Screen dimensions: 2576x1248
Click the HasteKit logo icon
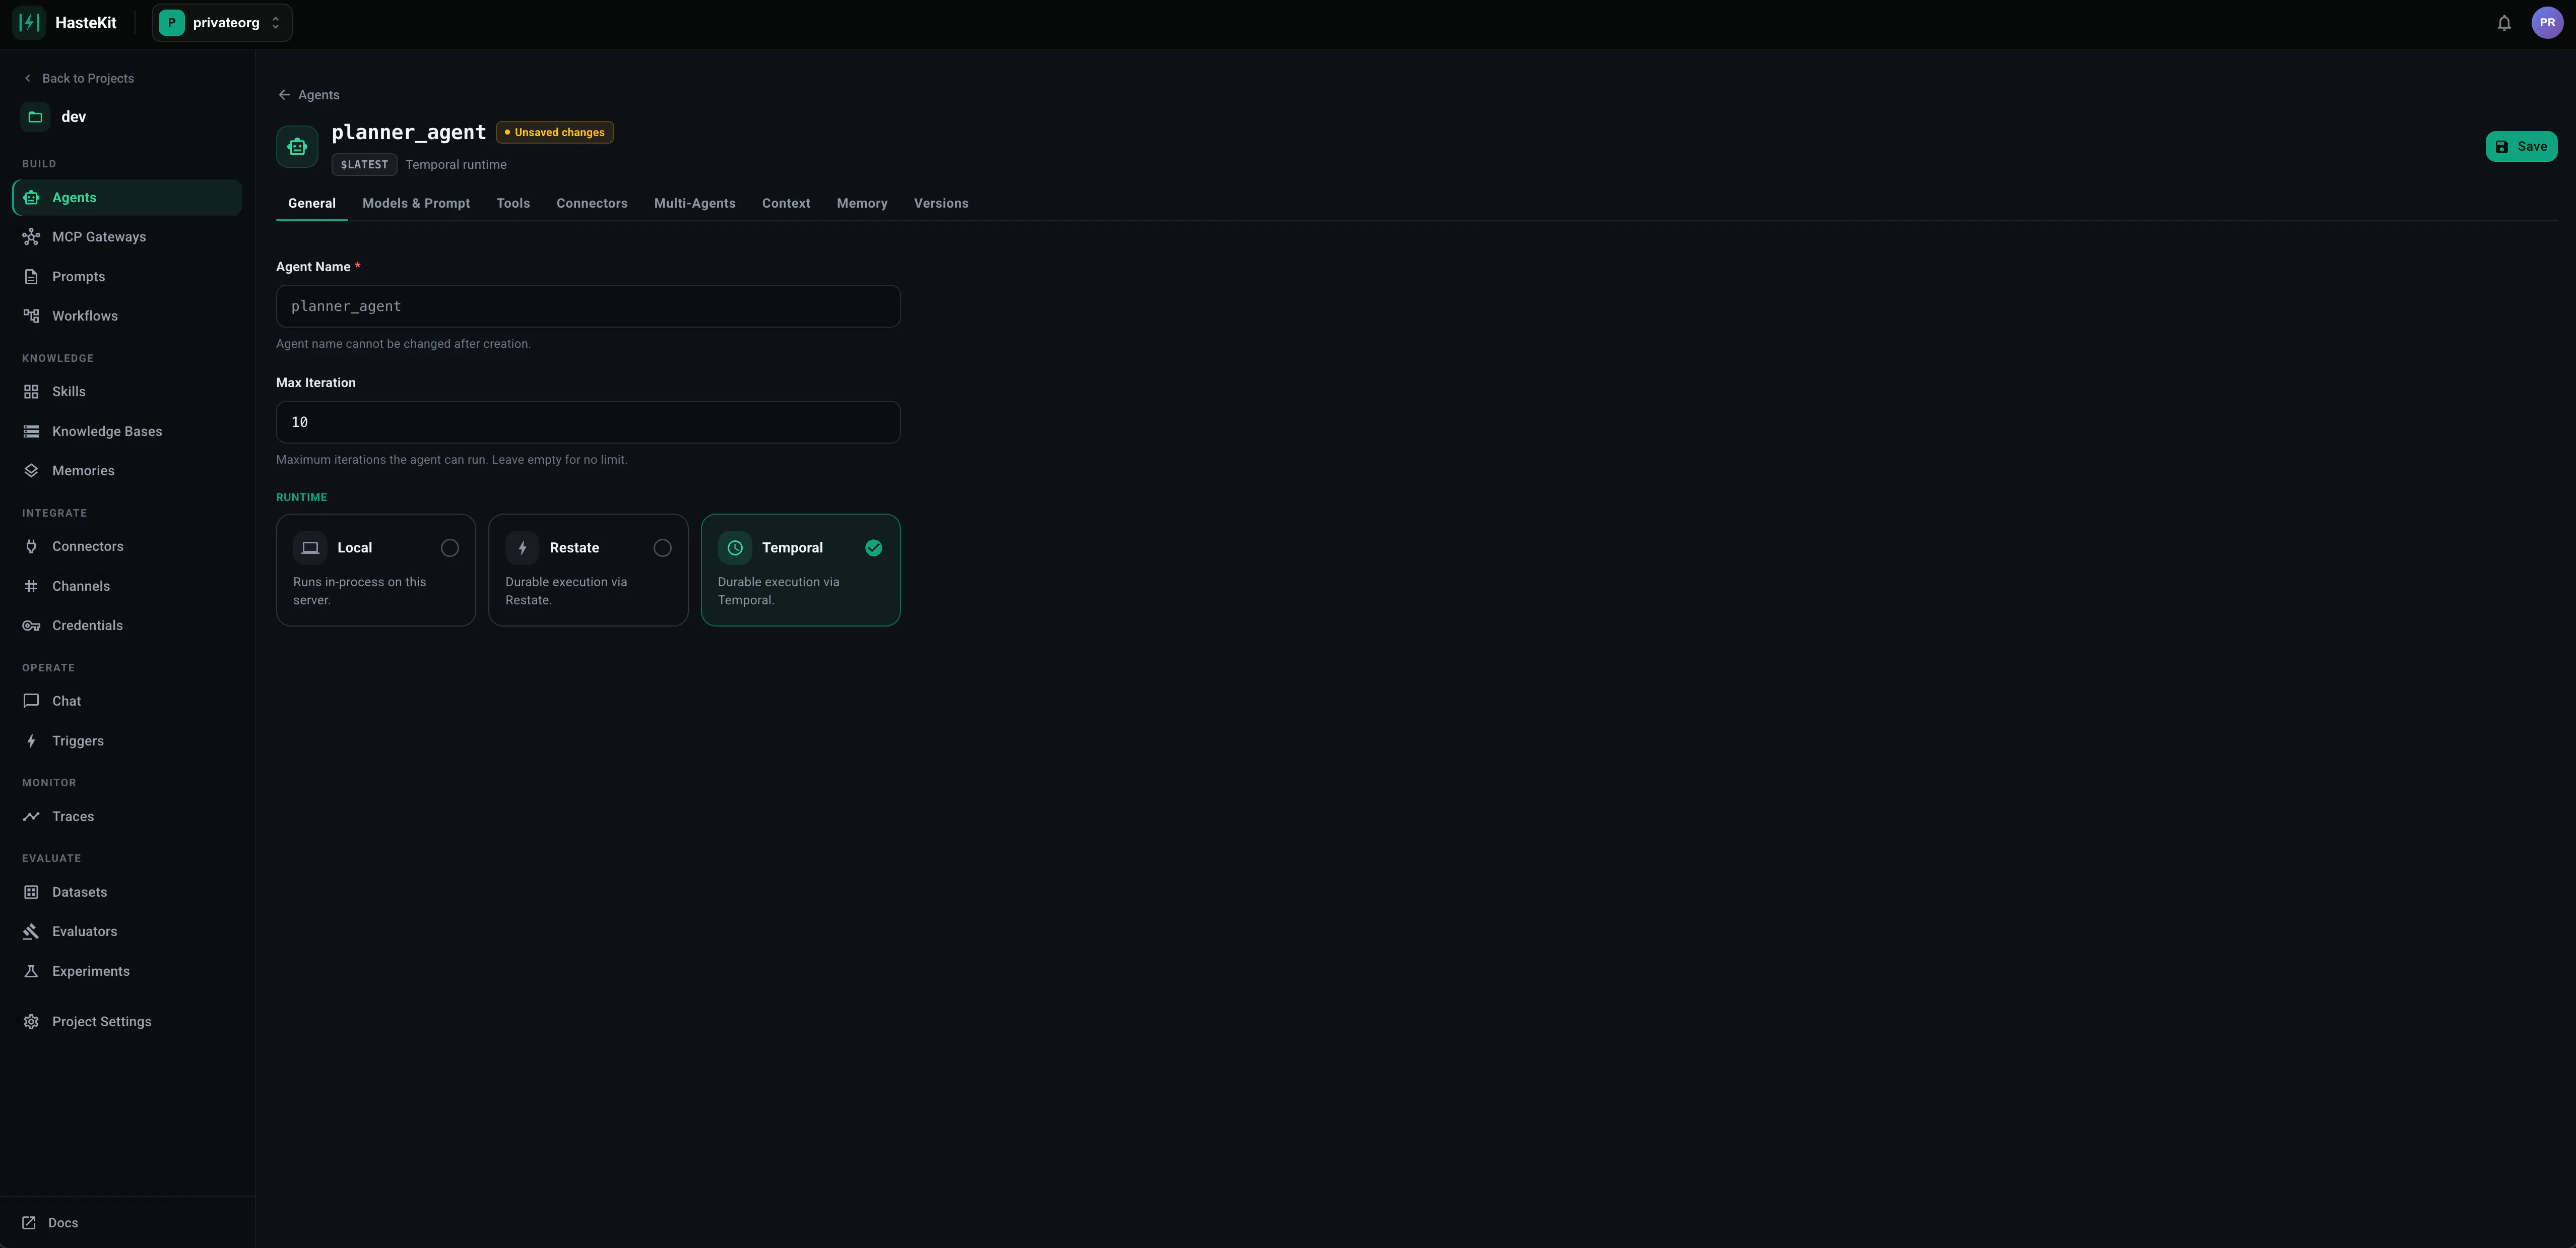(29, 22)
